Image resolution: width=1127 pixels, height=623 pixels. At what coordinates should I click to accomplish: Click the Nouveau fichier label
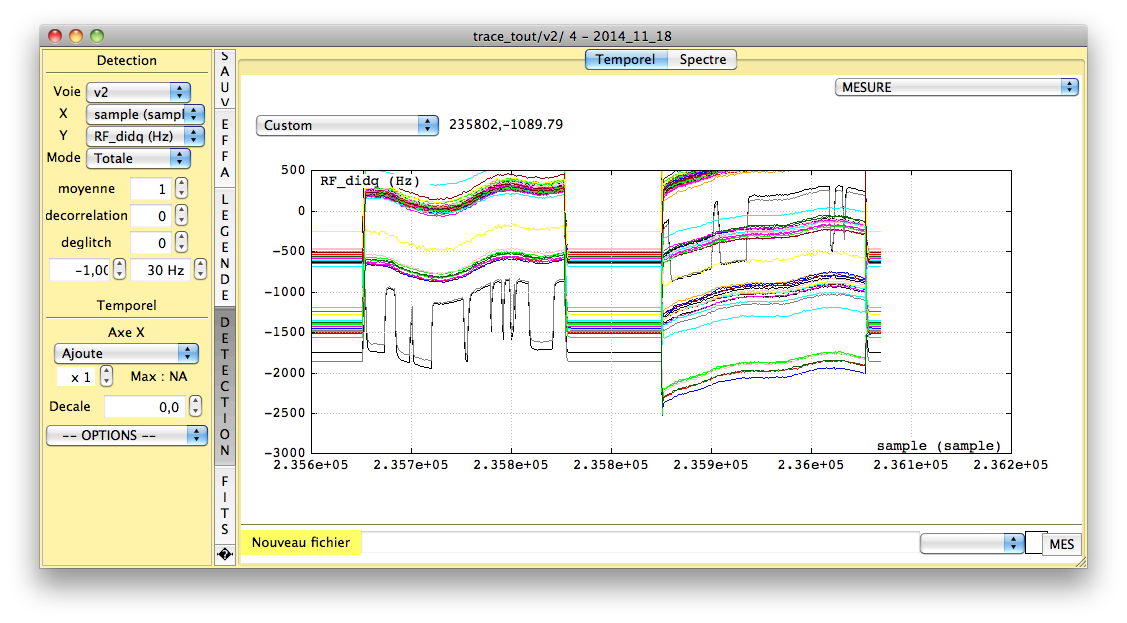[301, 543]
